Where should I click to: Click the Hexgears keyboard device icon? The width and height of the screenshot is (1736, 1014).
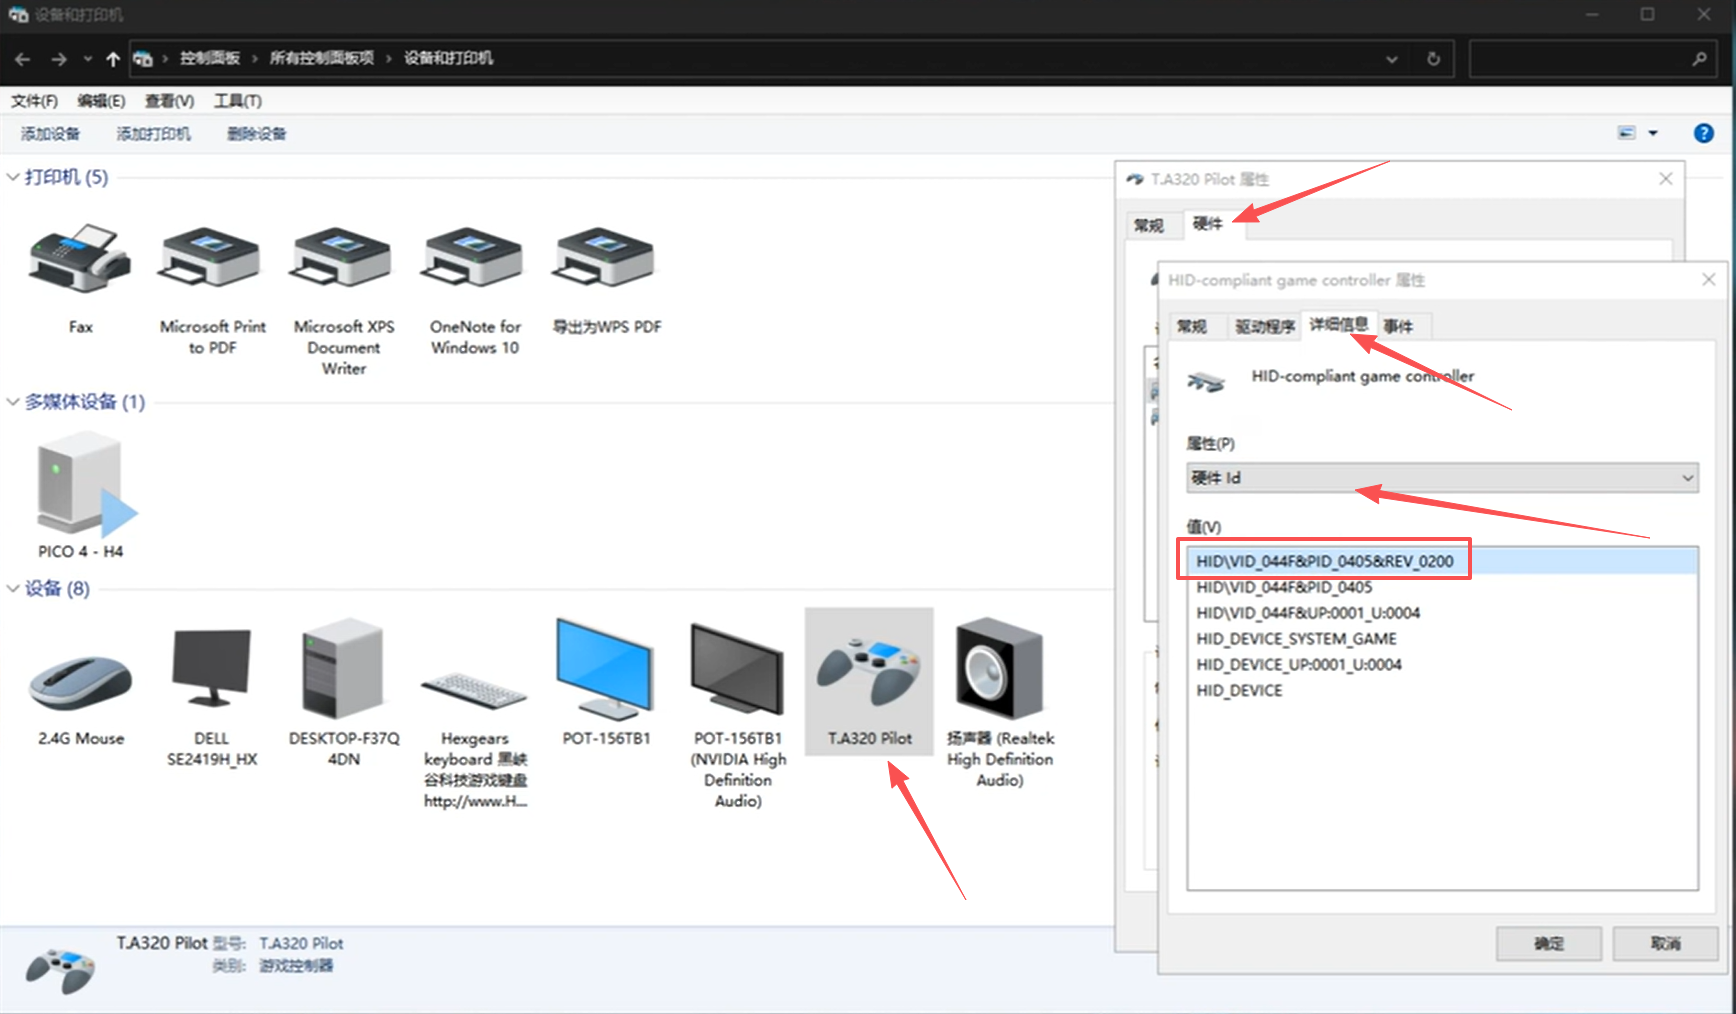click(474, 685)
